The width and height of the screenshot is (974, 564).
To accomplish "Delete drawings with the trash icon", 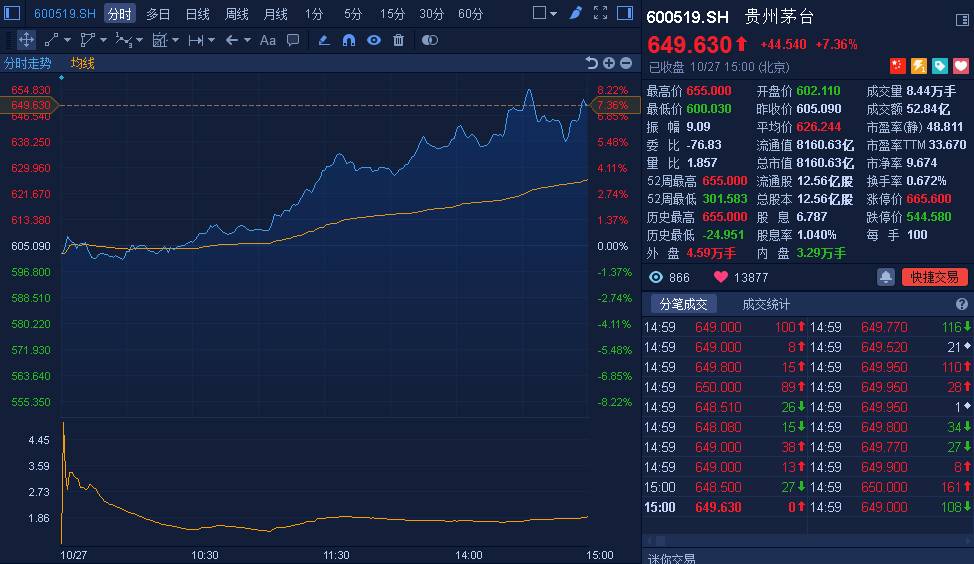I will tap(399, 40).
